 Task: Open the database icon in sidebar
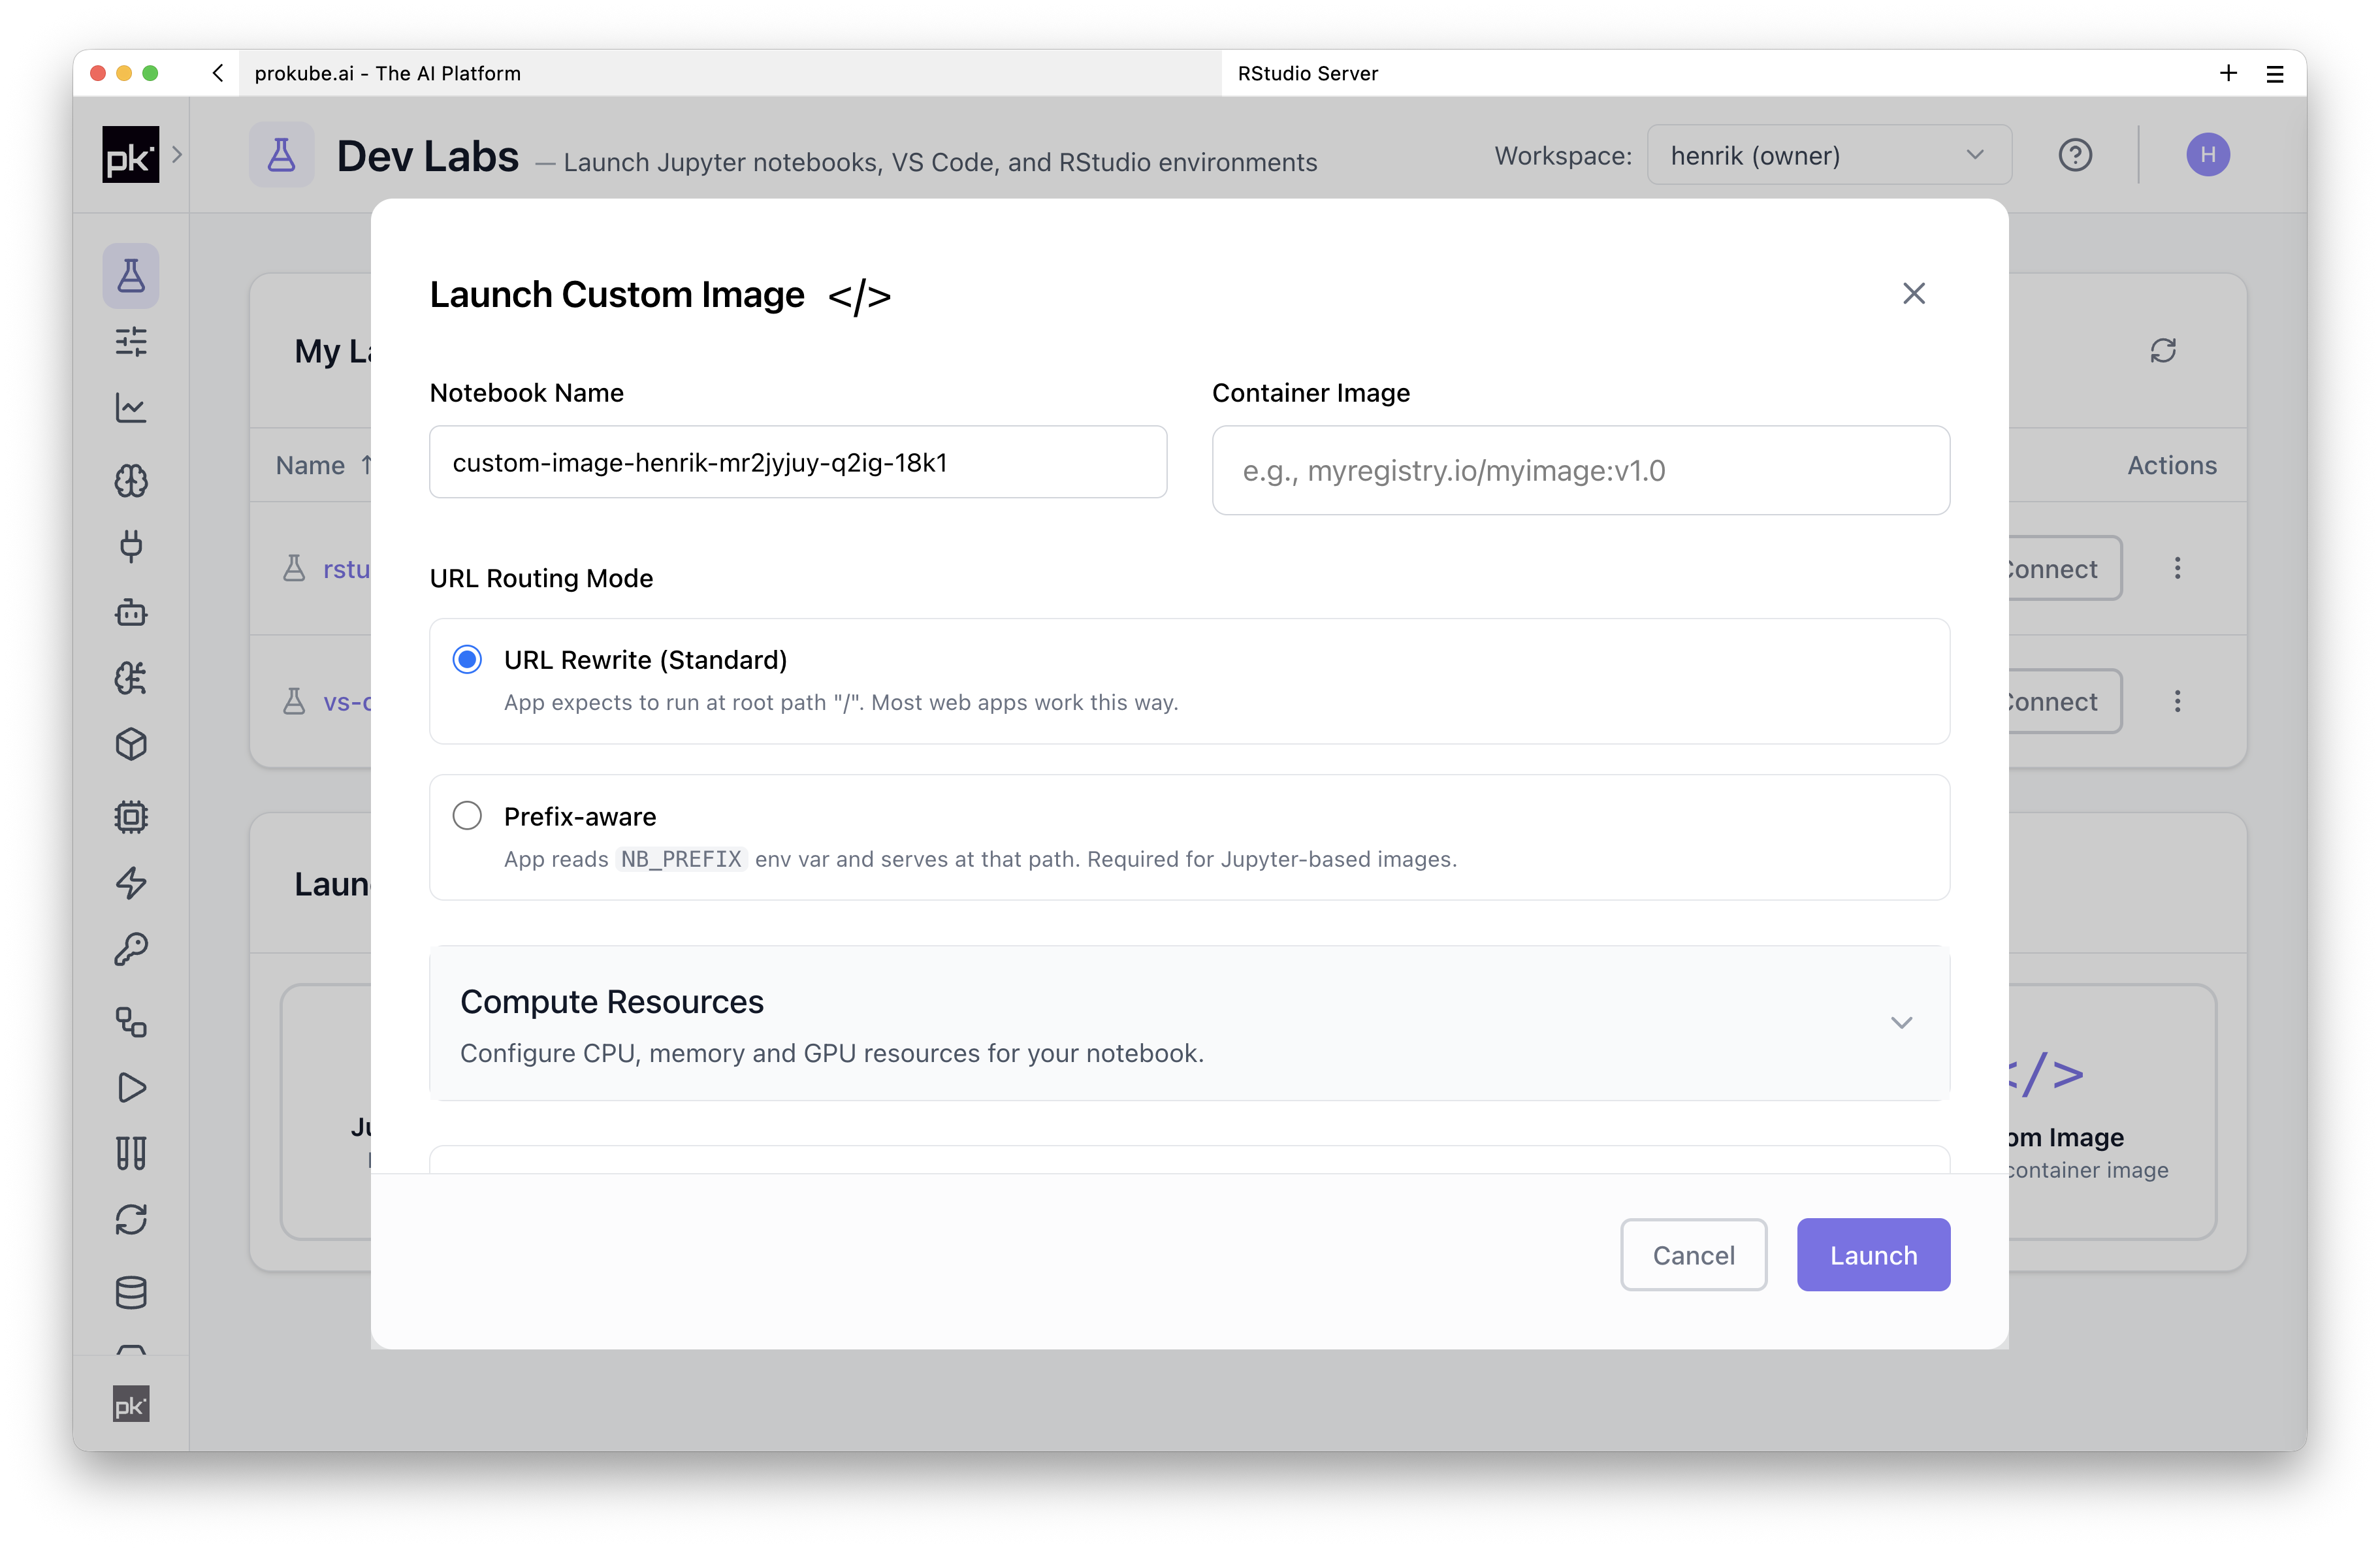pos(131,1292)
